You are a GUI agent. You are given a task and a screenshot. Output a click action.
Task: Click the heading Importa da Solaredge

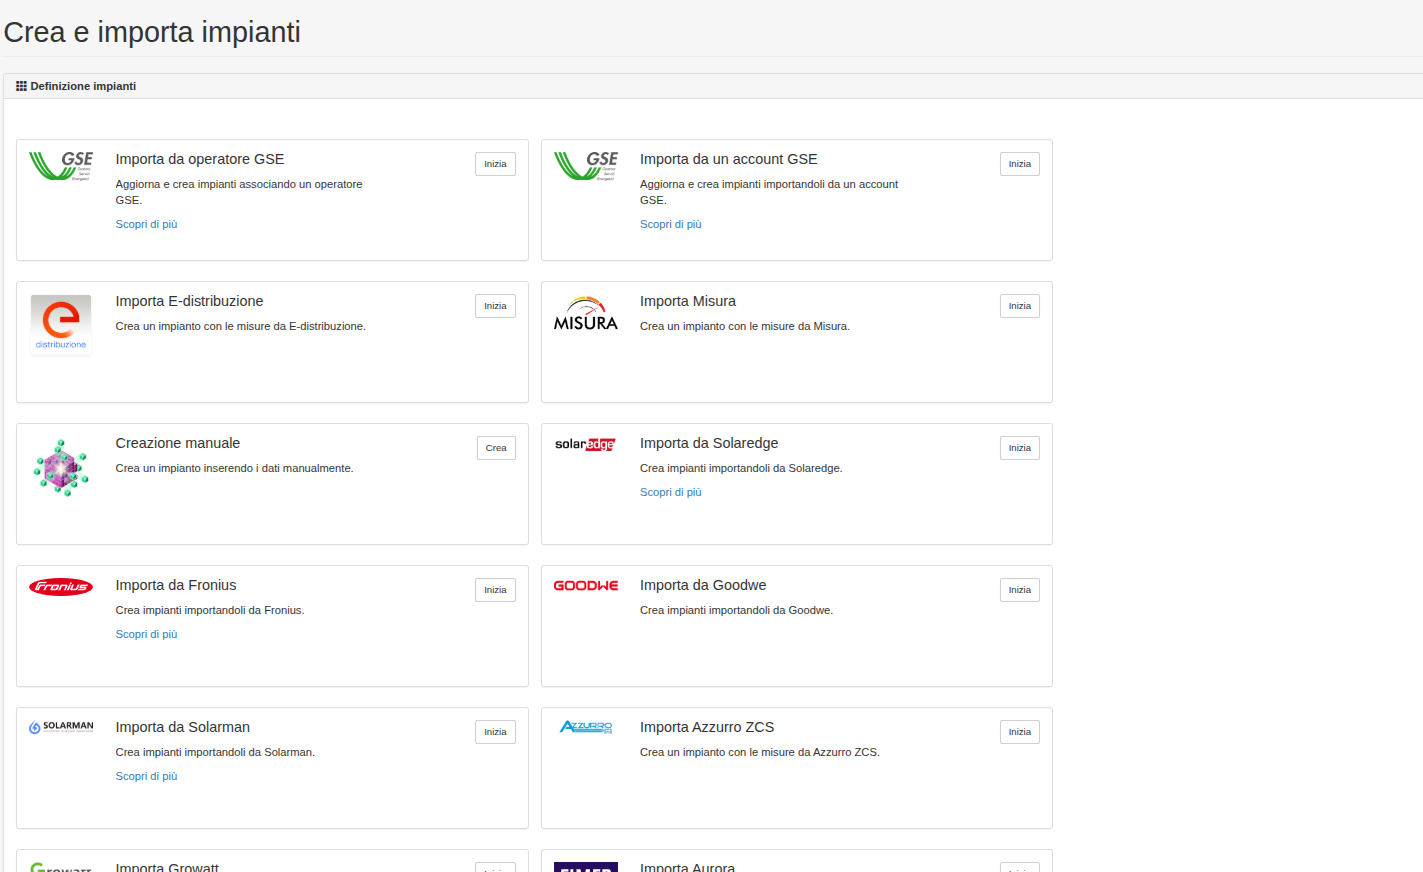pos(709,443)
